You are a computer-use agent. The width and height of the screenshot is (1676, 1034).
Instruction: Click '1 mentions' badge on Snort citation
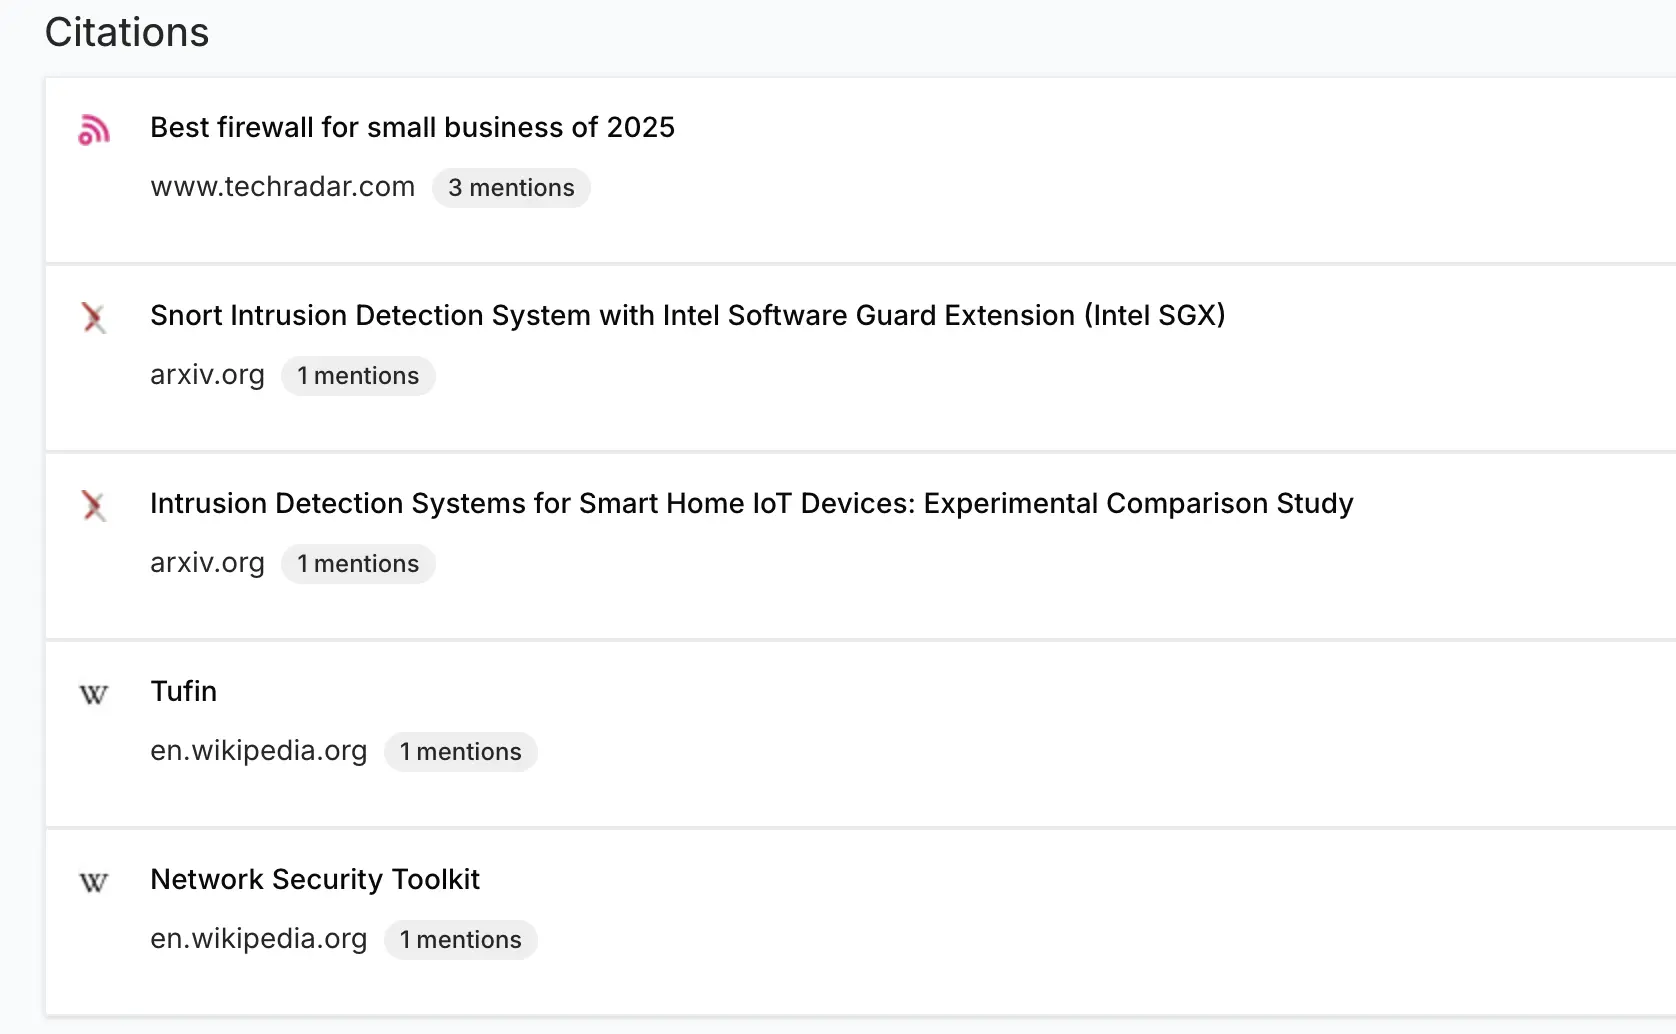pyautogui.click(x=358, y=376)
